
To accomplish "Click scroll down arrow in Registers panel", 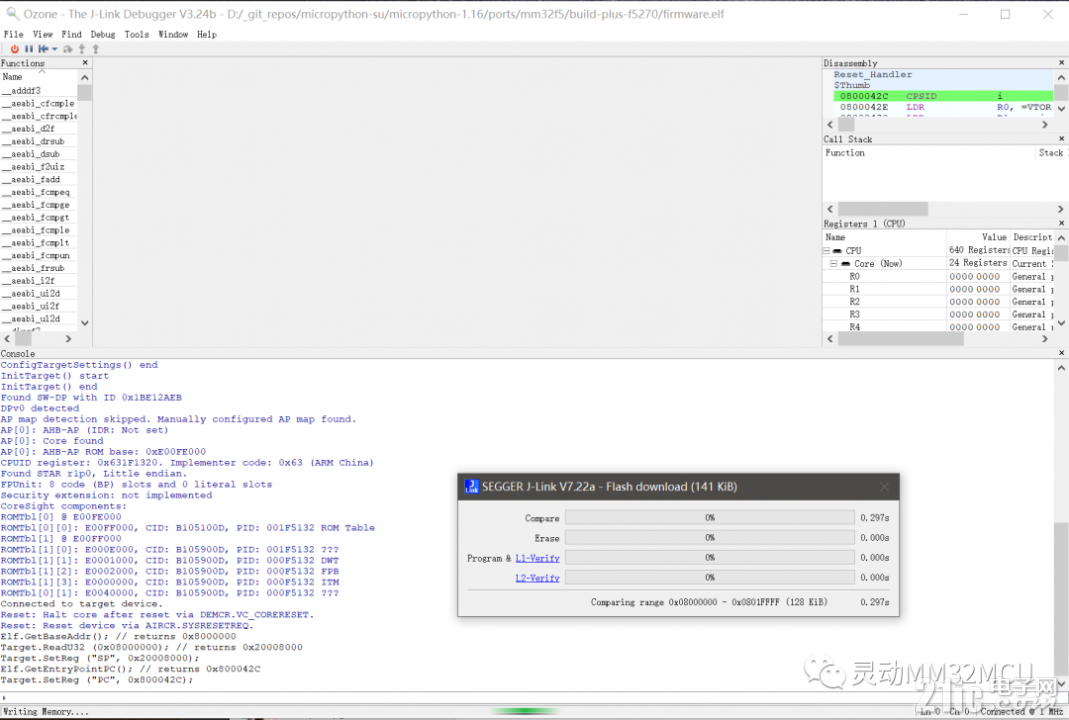I will click(1062, 322).
